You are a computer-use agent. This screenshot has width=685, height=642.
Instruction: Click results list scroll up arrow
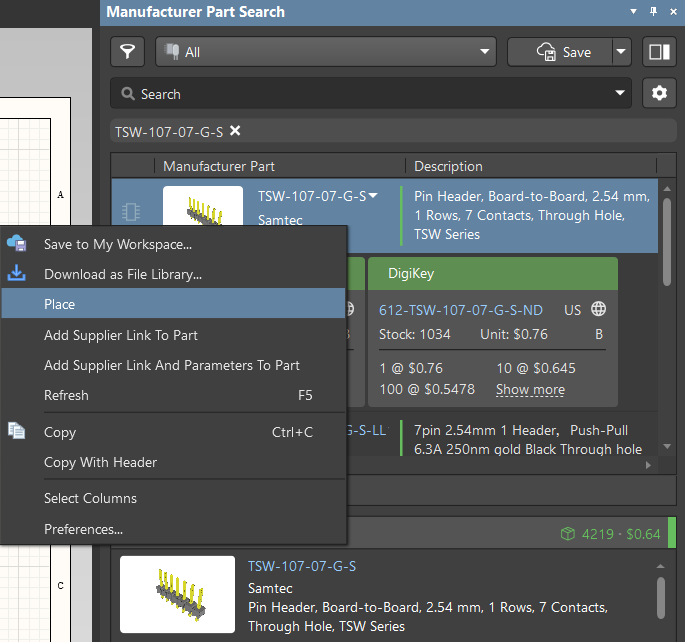(667, 189)
